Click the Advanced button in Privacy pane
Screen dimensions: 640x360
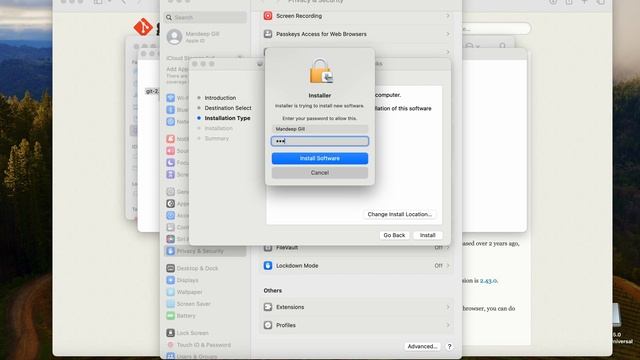pyautogui.click(x=422, y=347)
